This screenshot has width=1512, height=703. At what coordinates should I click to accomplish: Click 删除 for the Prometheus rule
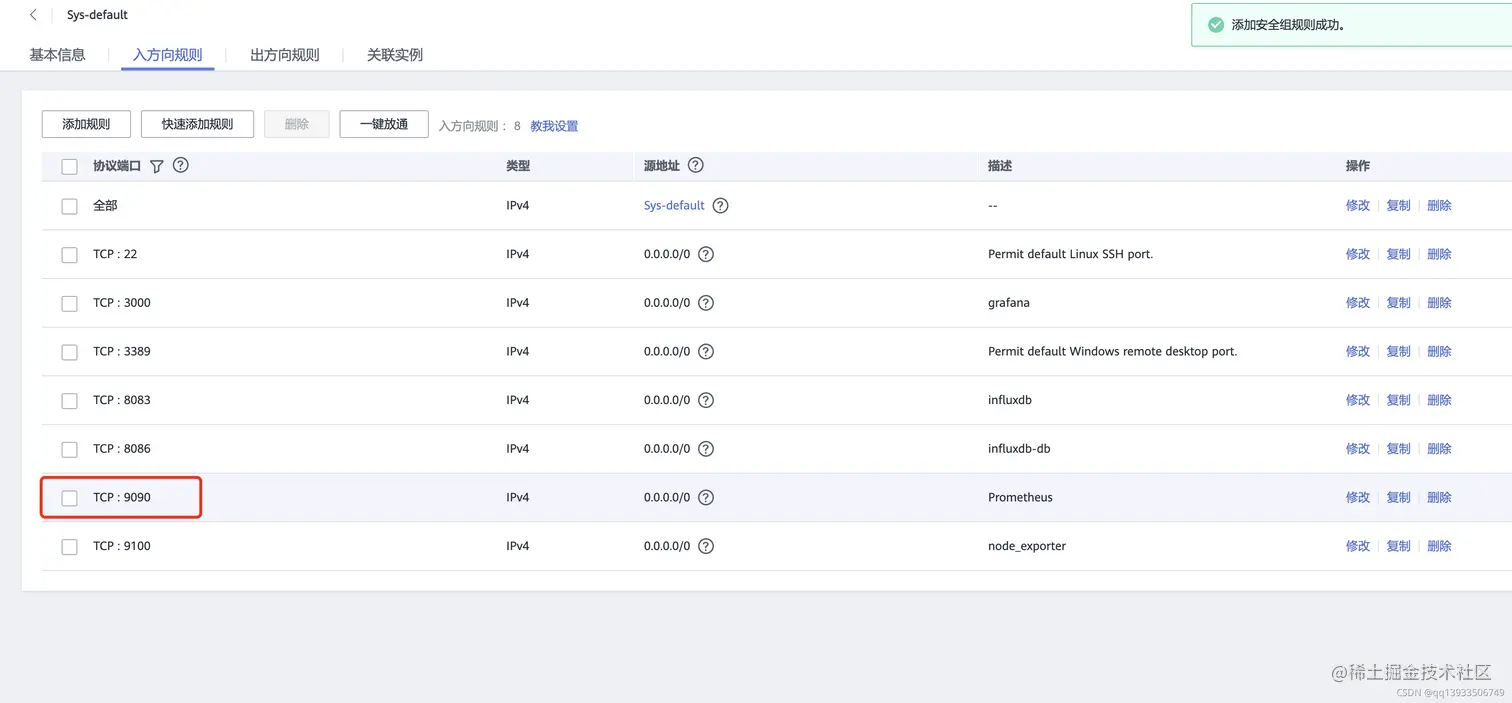click(x=1439, y=497)
